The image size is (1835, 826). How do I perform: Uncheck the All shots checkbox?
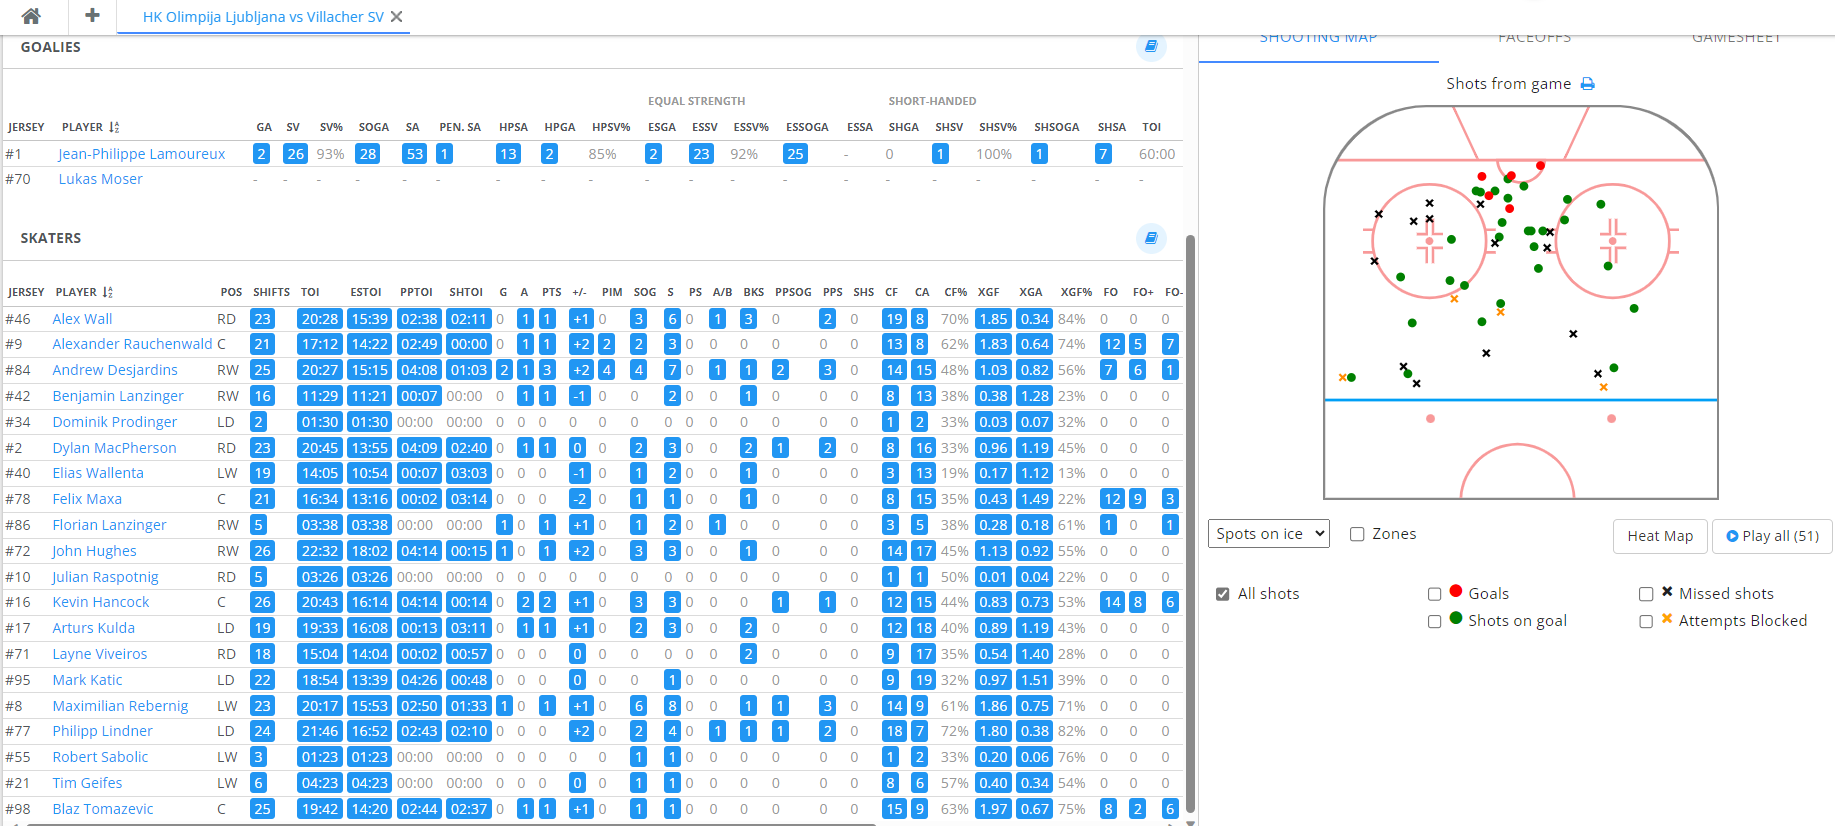1222,594
